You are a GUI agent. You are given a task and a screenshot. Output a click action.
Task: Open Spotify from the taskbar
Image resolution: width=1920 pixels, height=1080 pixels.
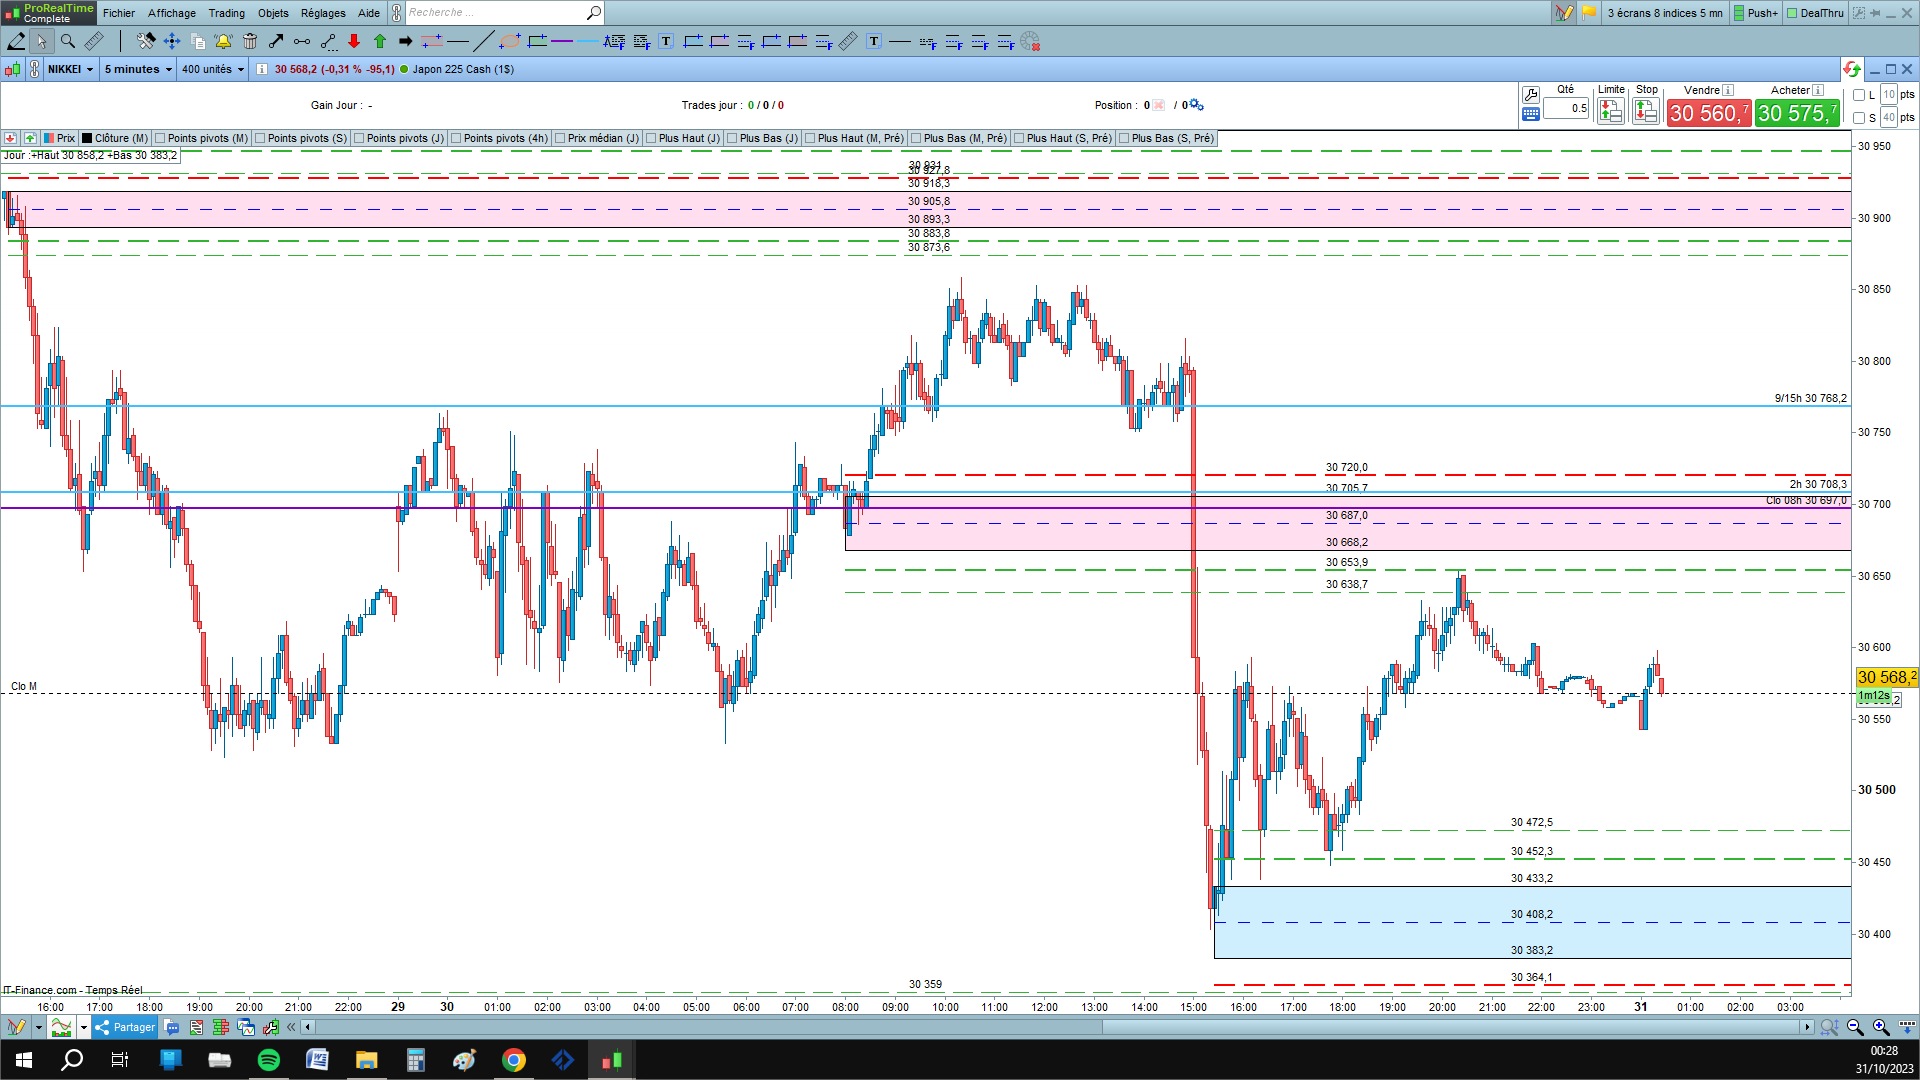coord(269,1060)
